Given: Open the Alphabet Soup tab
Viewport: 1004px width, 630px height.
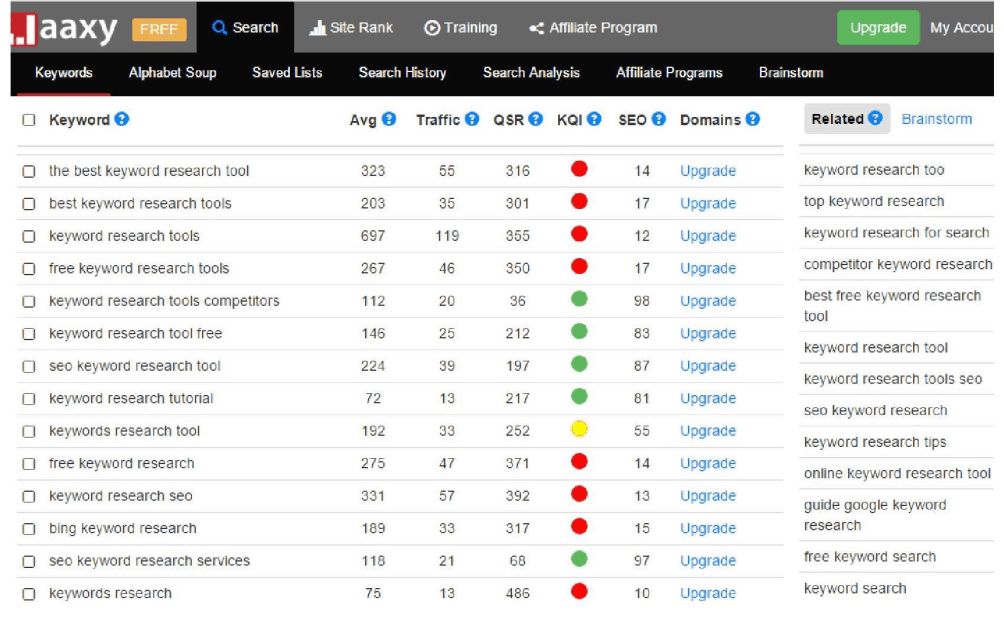Looking at the screenshot, I should coord(172,73).
